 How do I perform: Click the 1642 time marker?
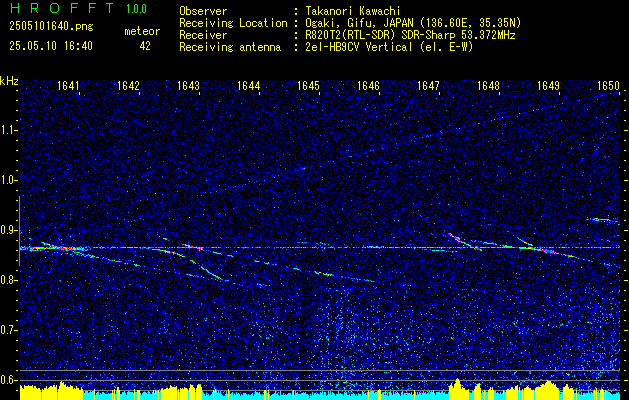(128, 85)
